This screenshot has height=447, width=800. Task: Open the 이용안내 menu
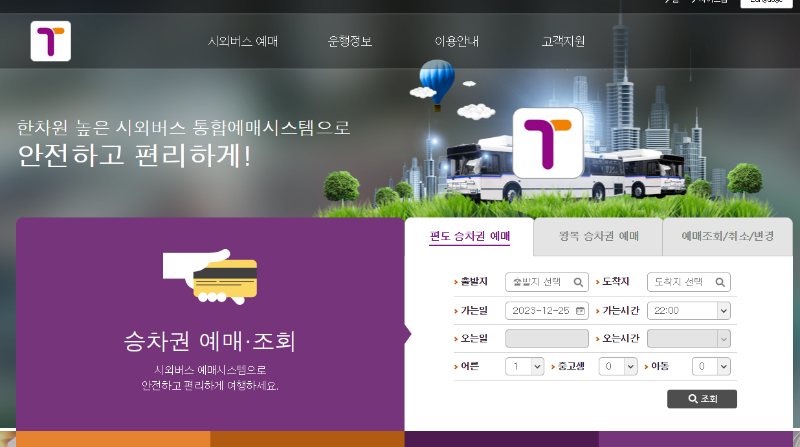[457, 41]
